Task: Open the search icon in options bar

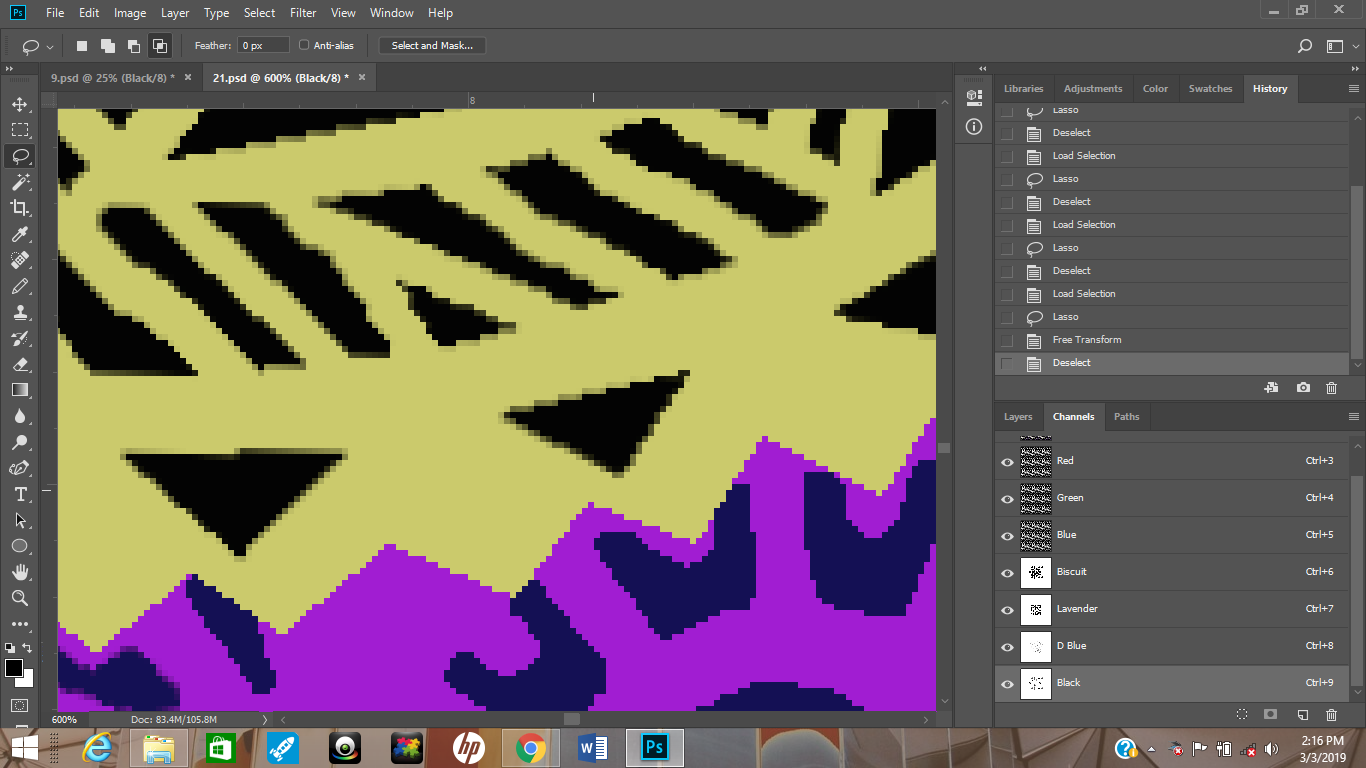Action: [1304, 46]
